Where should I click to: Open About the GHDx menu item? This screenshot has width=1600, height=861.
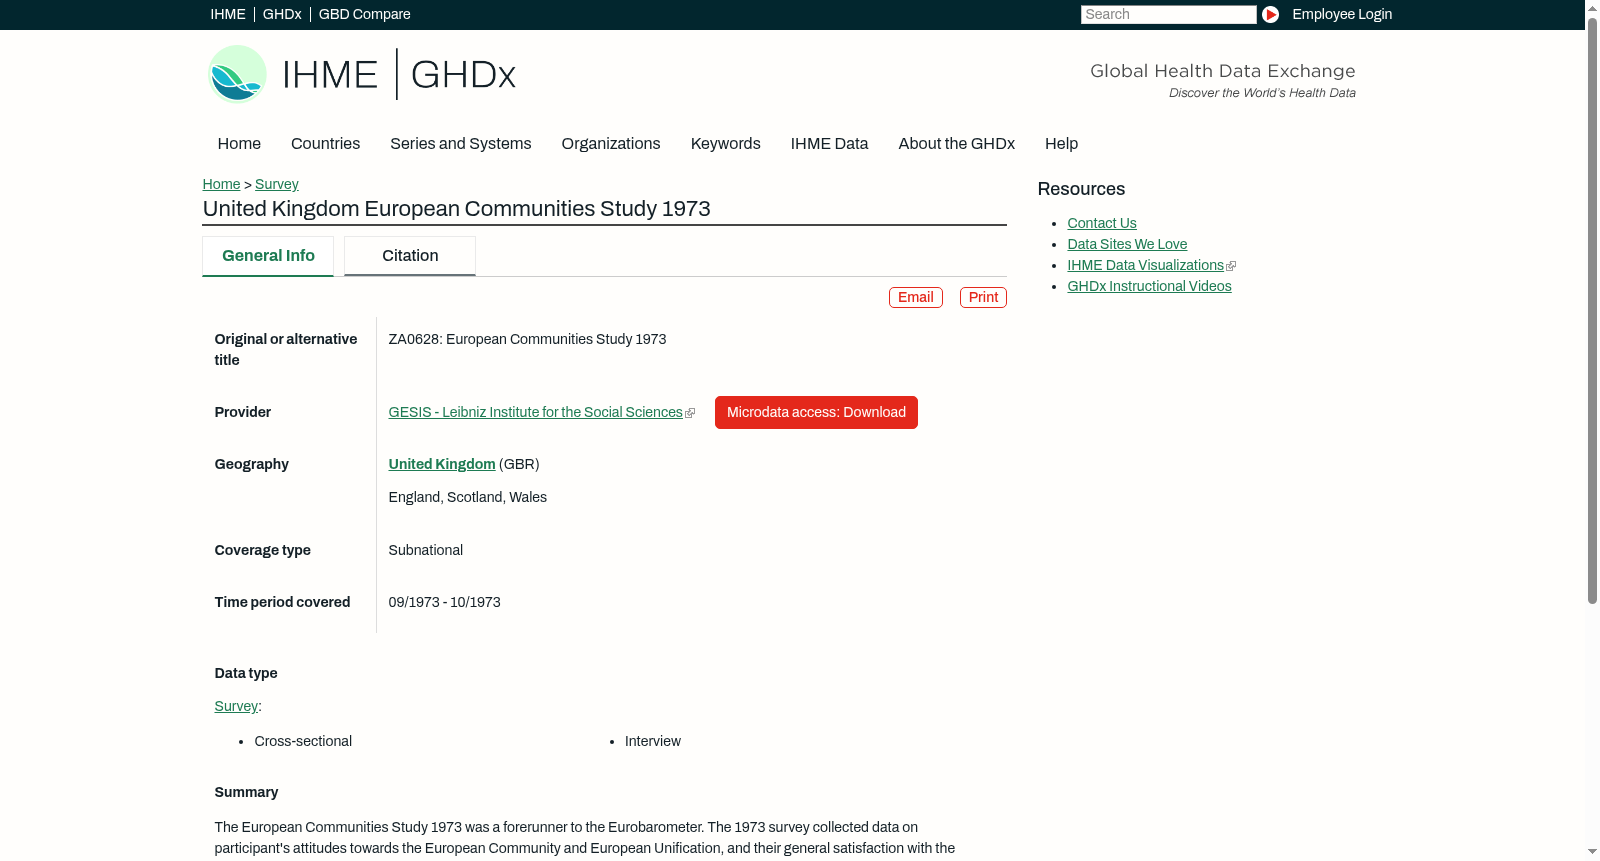(956, 144)
